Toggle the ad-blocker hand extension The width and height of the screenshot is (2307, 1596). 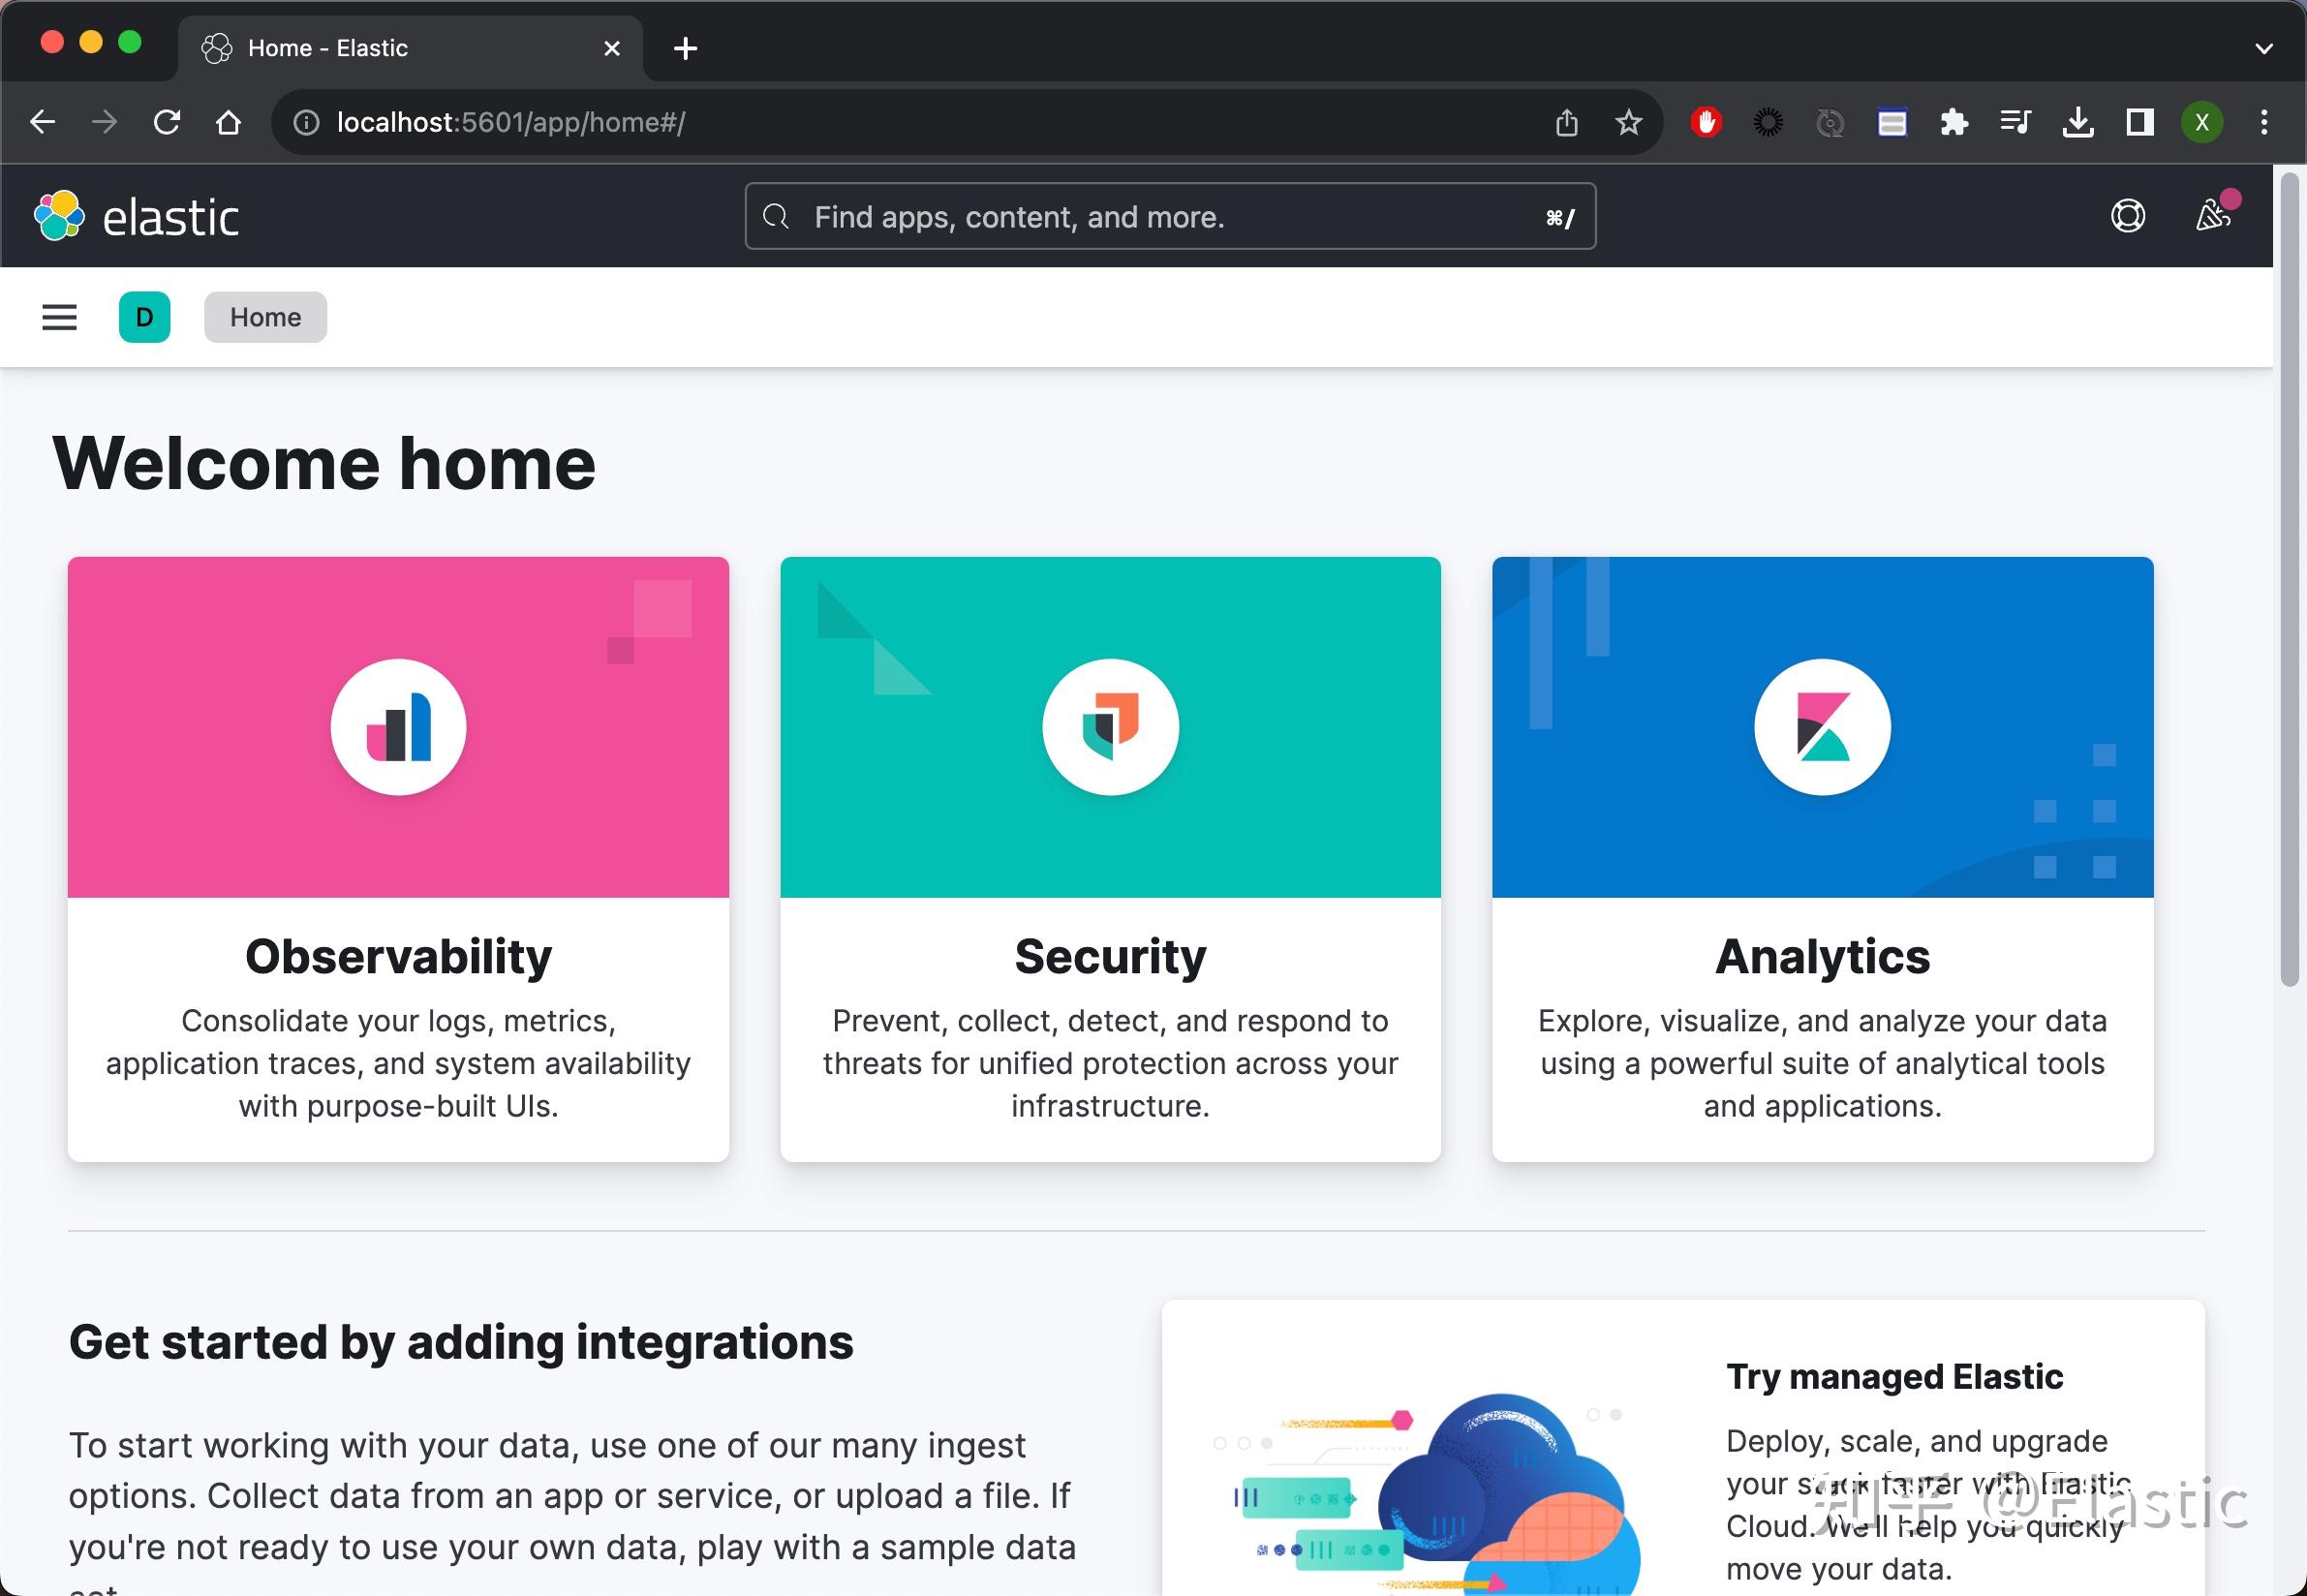coord(1706,122)
